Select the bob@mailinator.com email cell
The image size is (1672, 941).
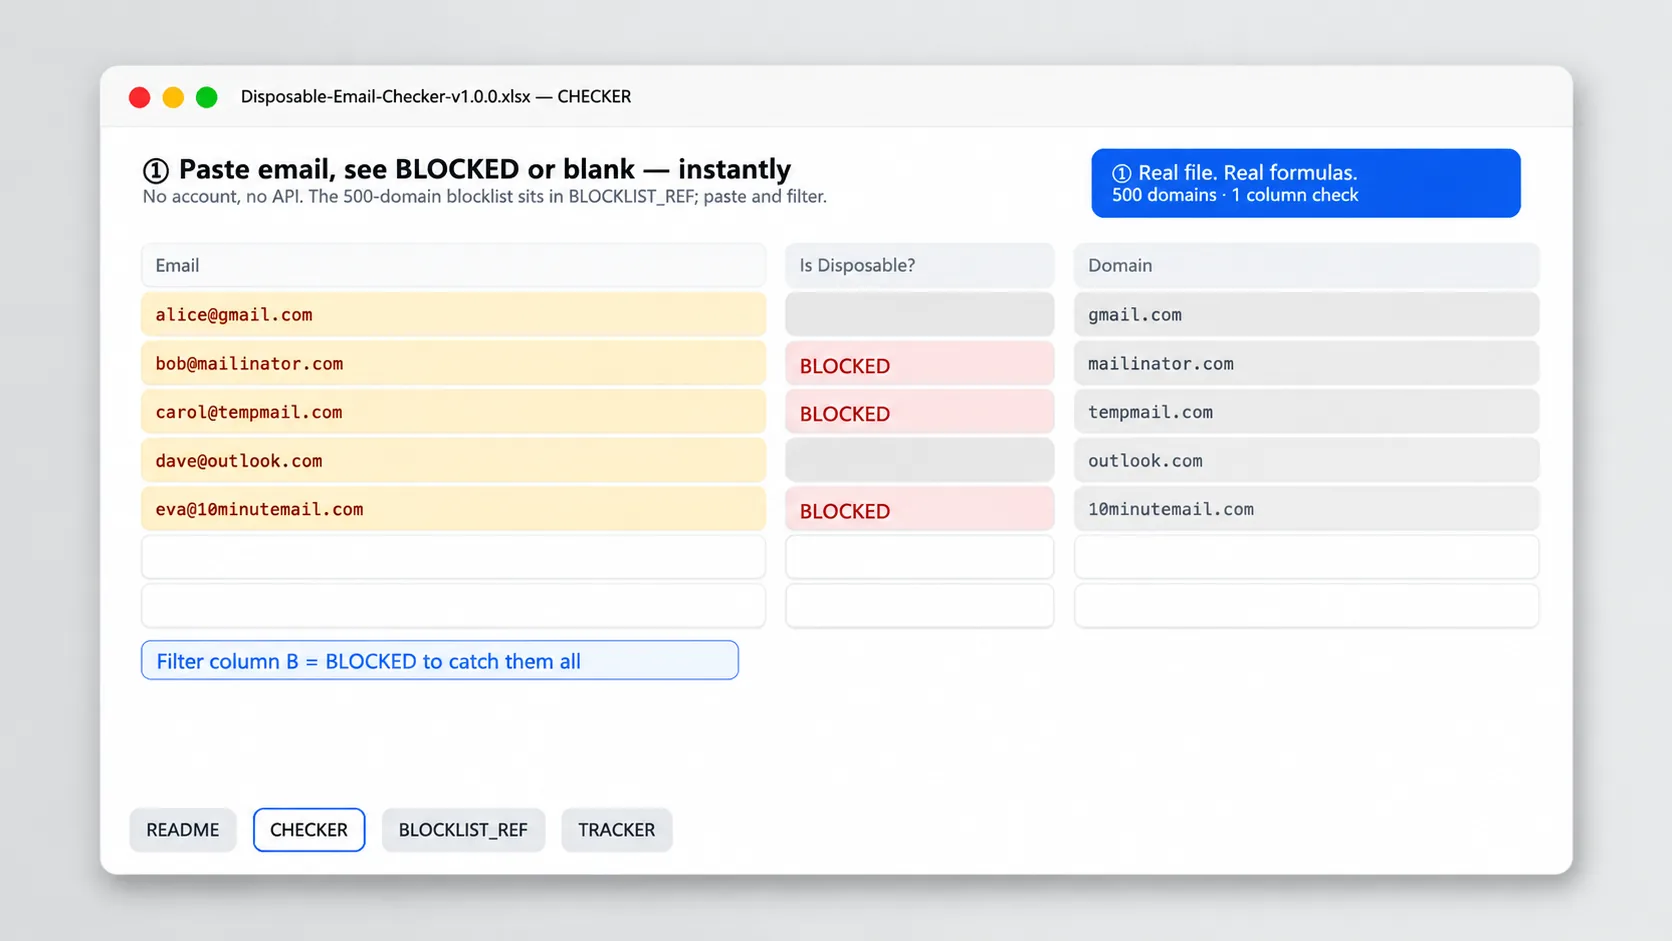coord(454,363)
